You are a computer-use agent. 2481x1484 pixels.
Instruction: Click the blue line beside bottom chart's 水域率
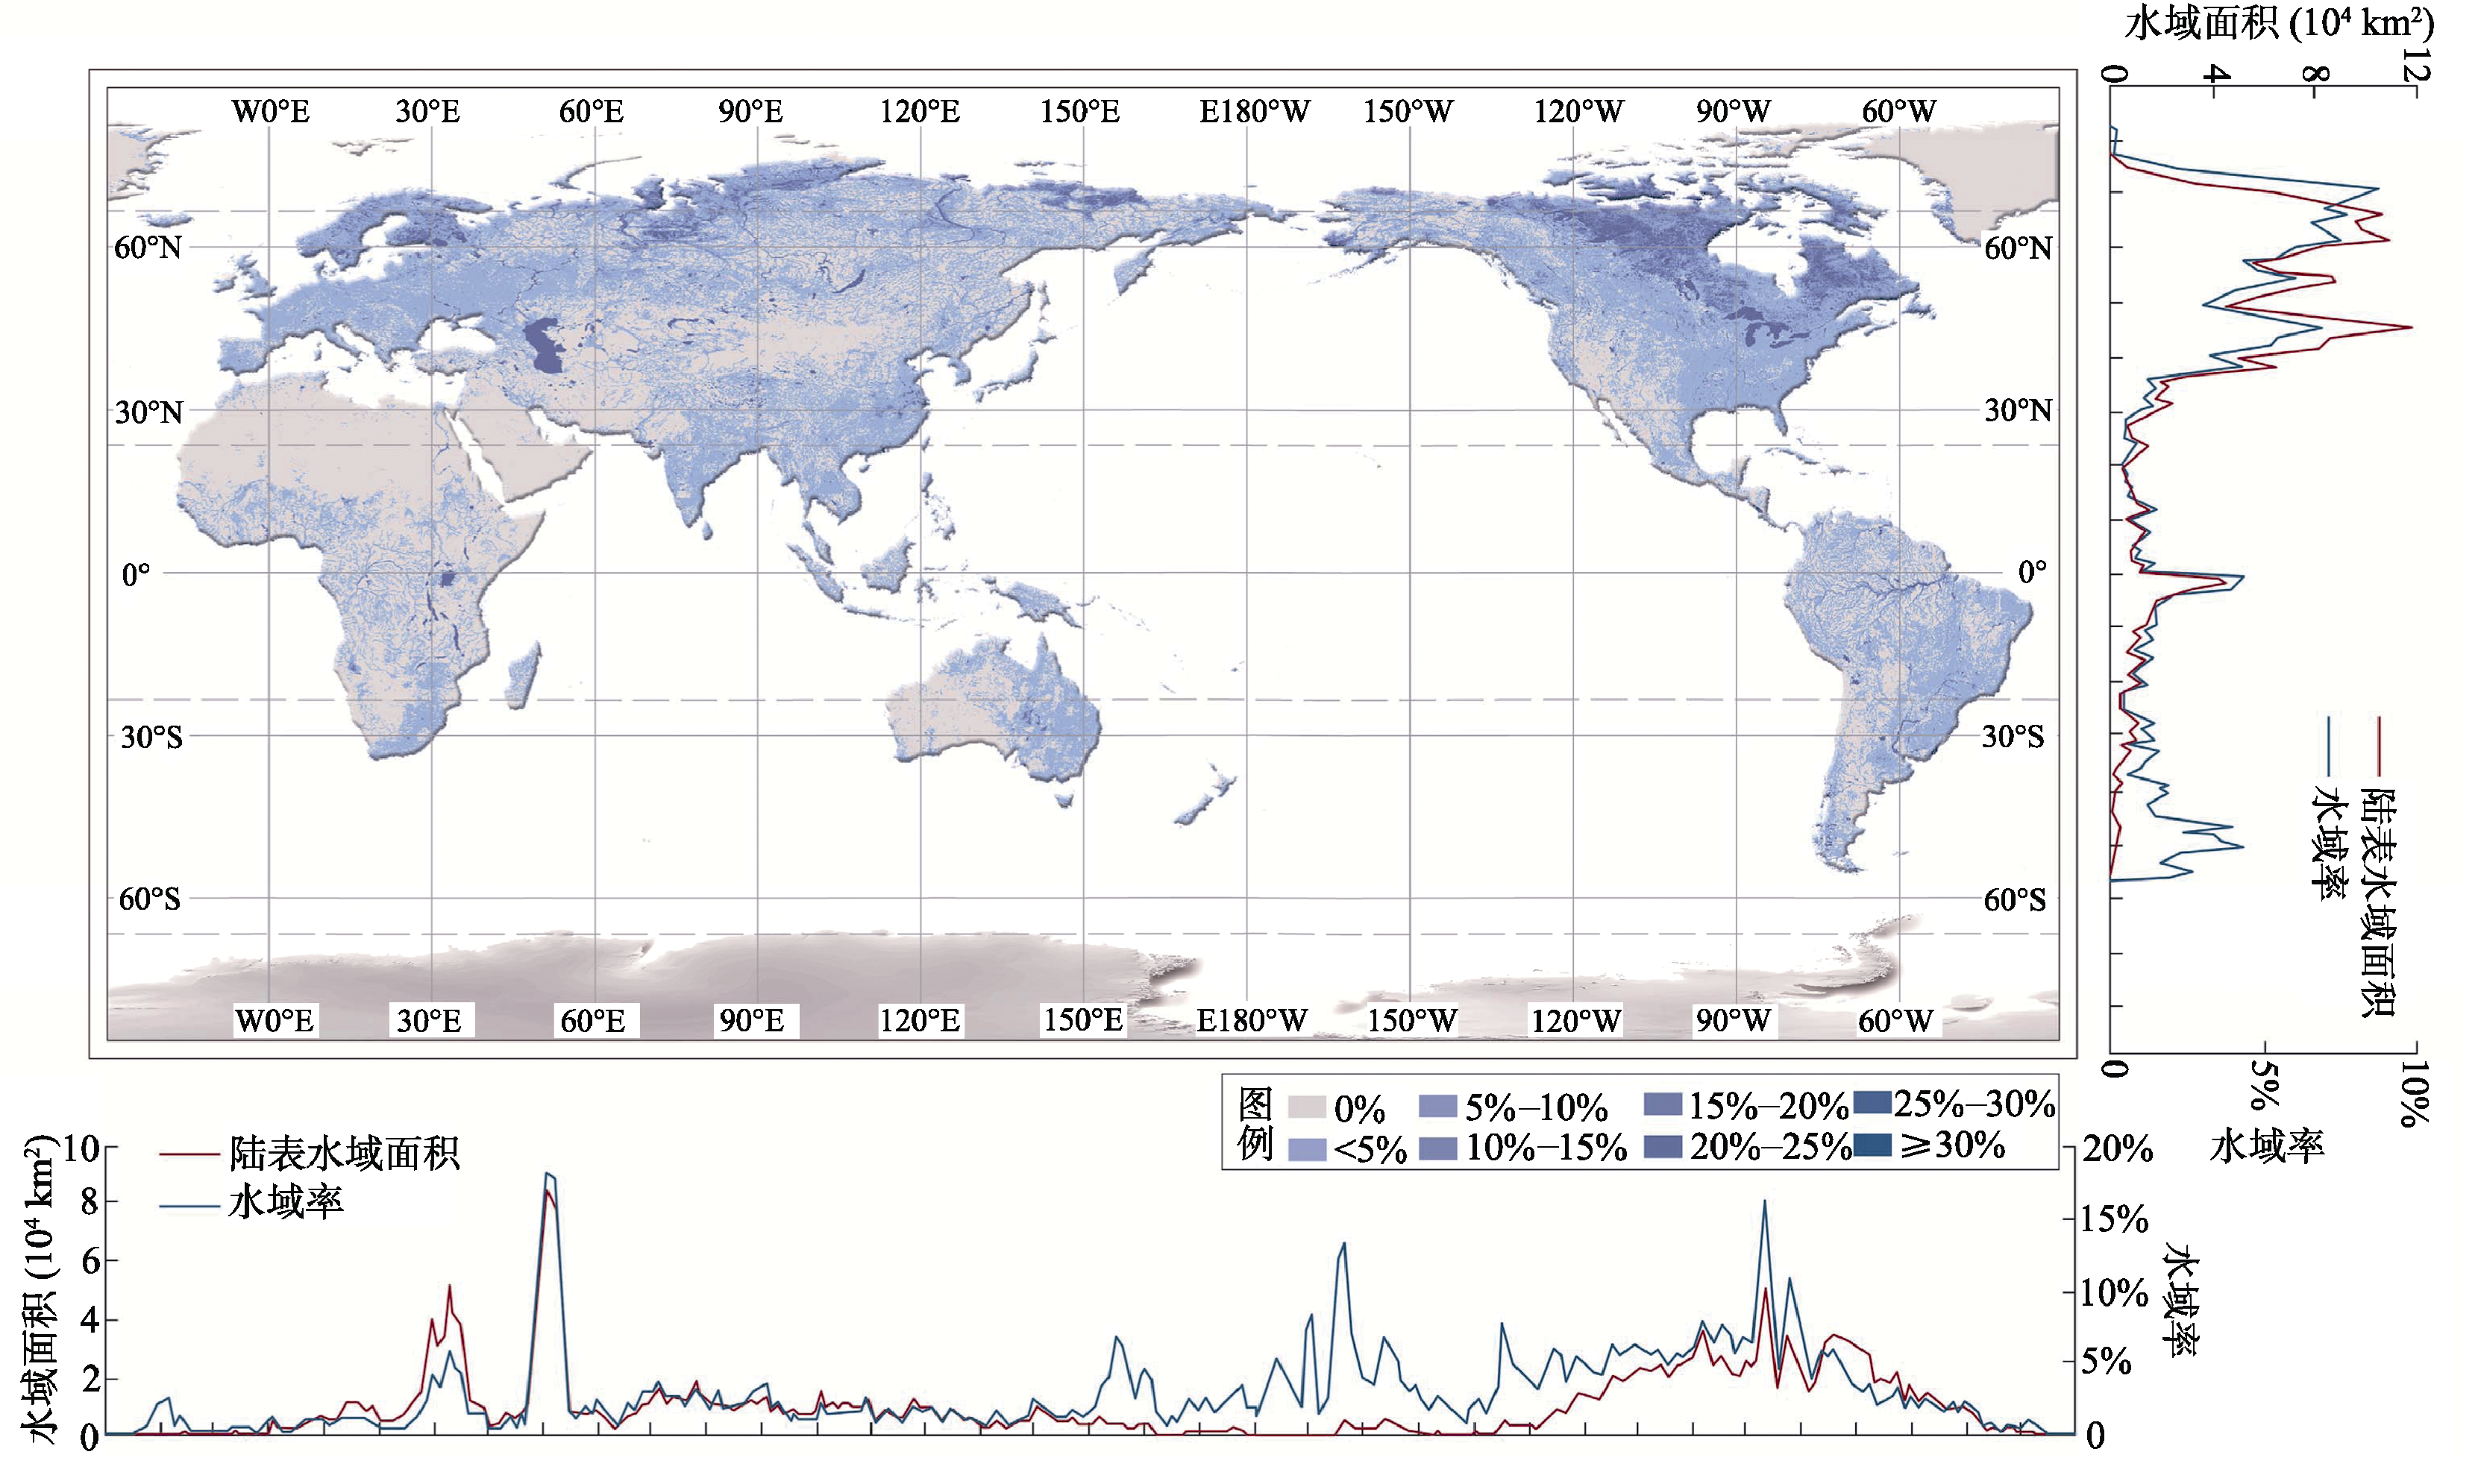(x=189, y=1206)
